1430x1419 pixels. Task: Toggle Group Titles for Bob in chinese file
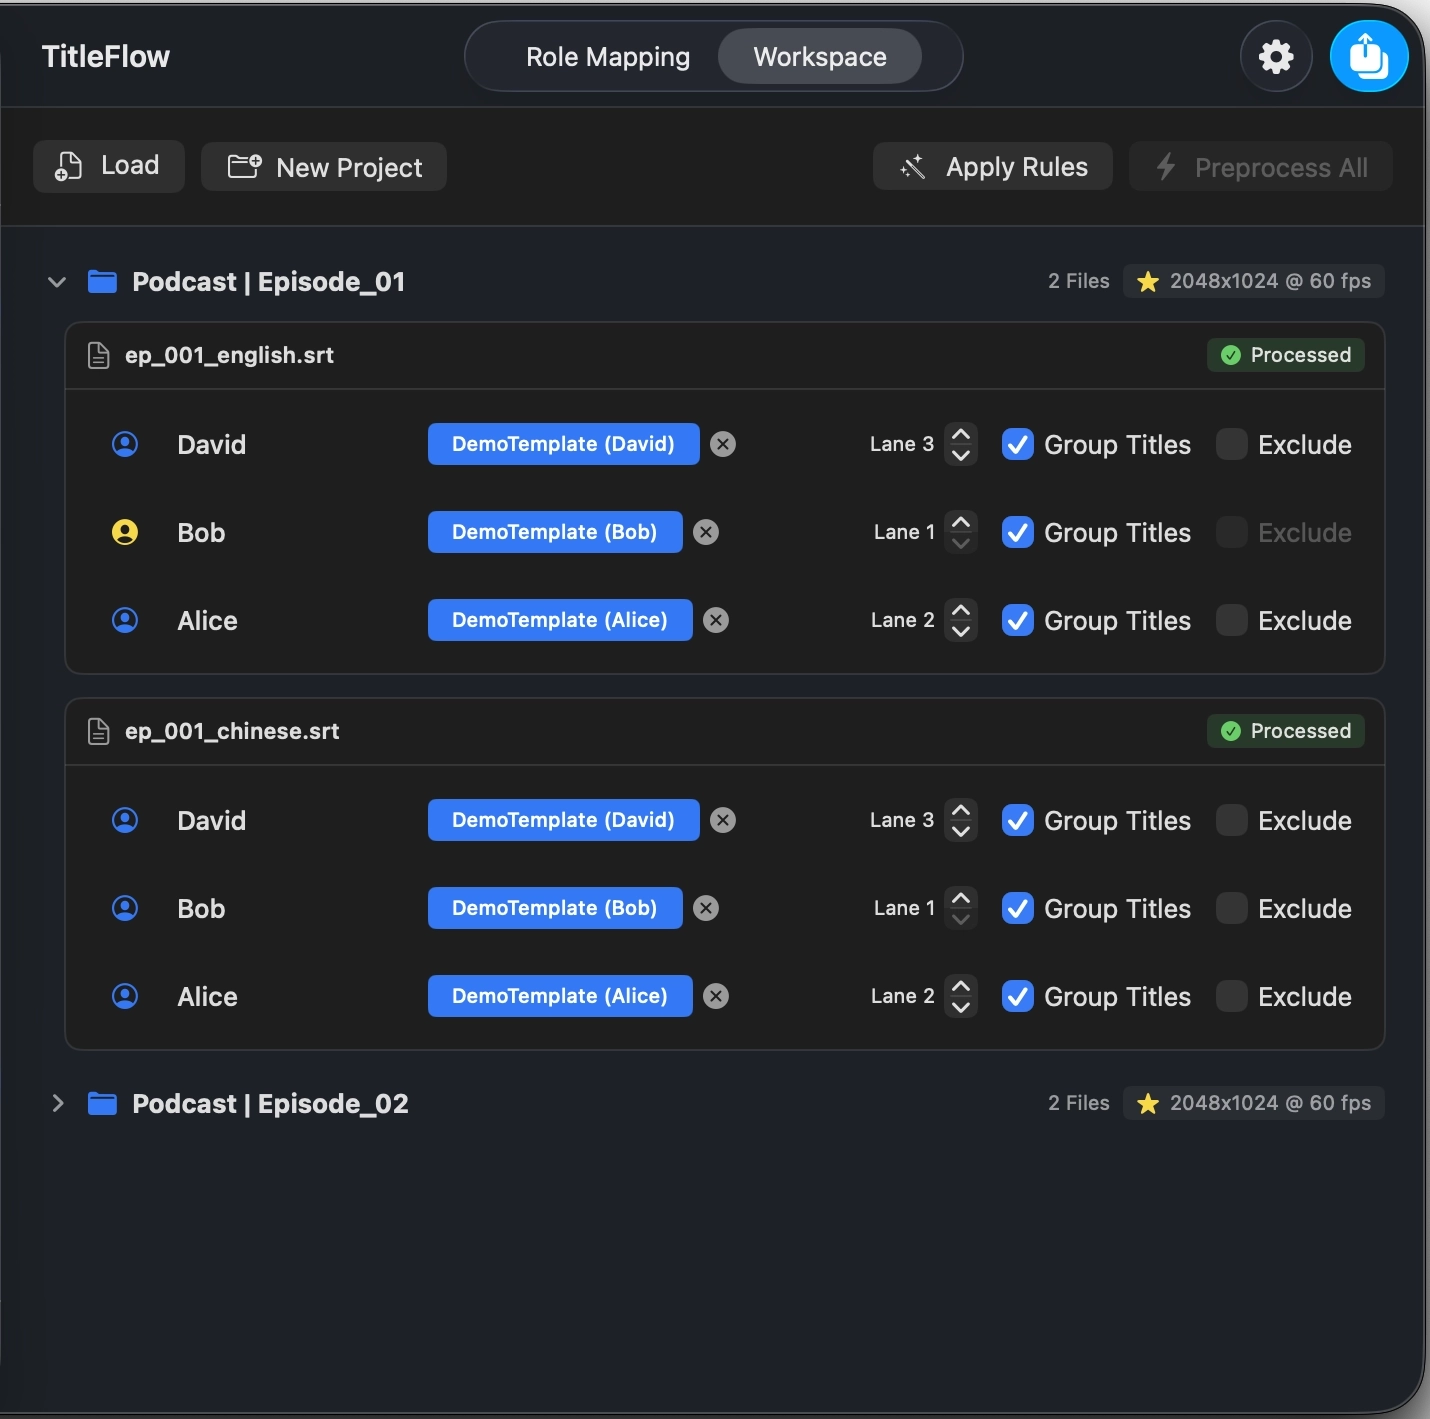[1018, 908]
